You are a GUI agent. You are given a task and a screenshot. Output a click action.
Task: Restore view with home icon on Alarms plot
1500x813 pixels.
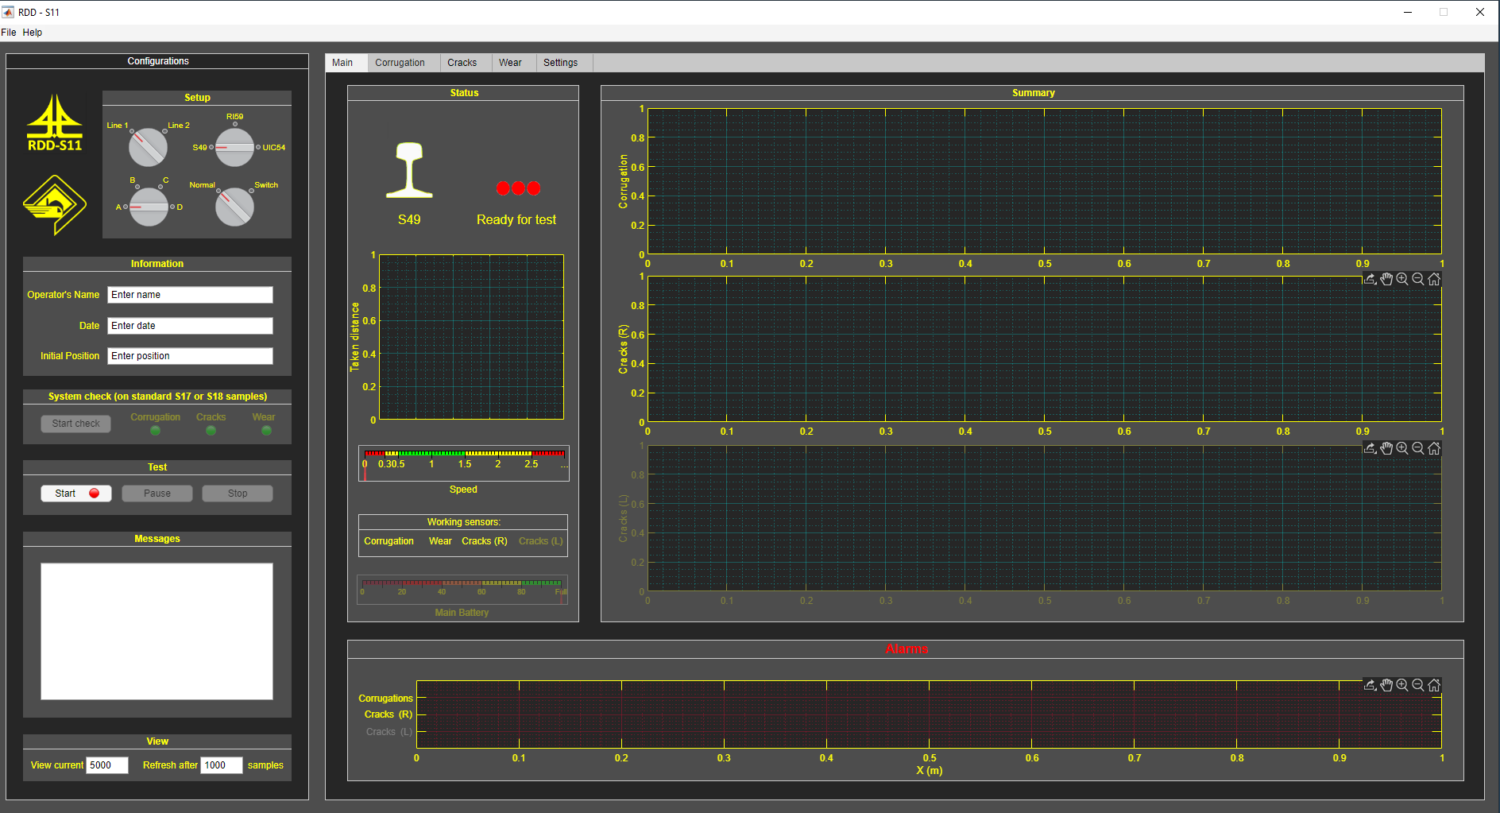1434,685
